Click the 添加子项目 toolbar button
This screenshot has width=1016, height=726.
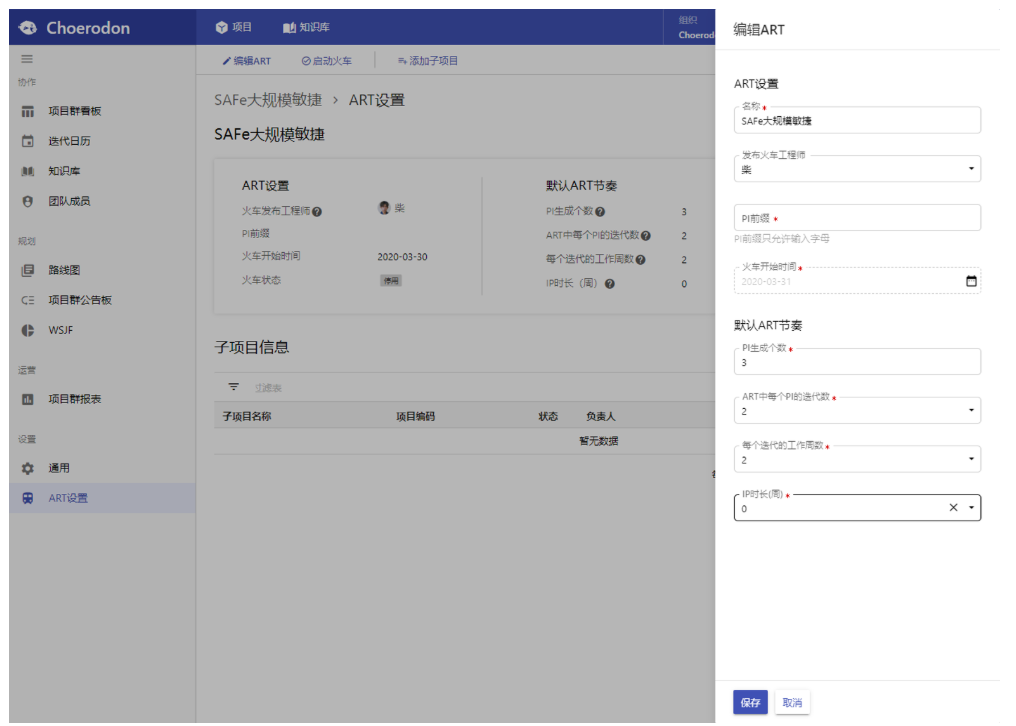pyautogui.click(x=427, y=61)
